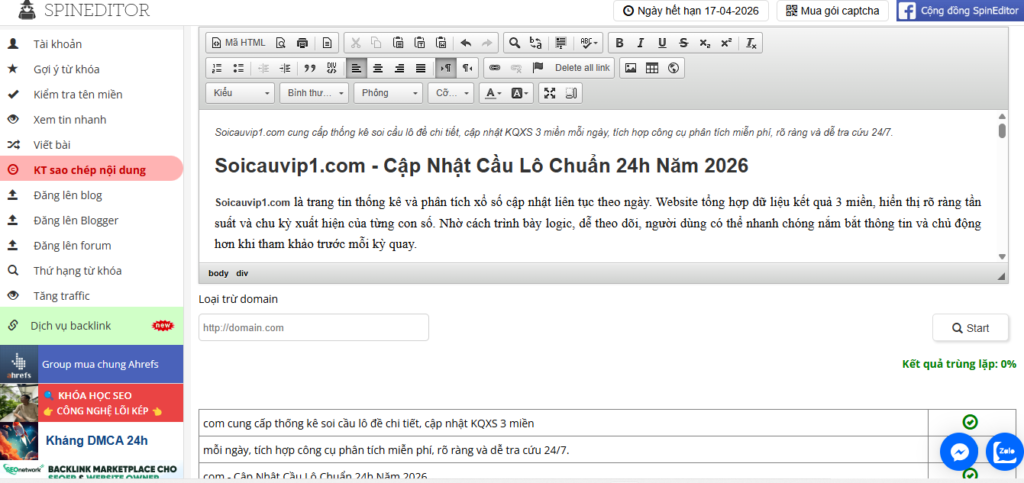Click the anchor flag icon
Viewport: 1024px width, 483px height.
coord(538,68)
